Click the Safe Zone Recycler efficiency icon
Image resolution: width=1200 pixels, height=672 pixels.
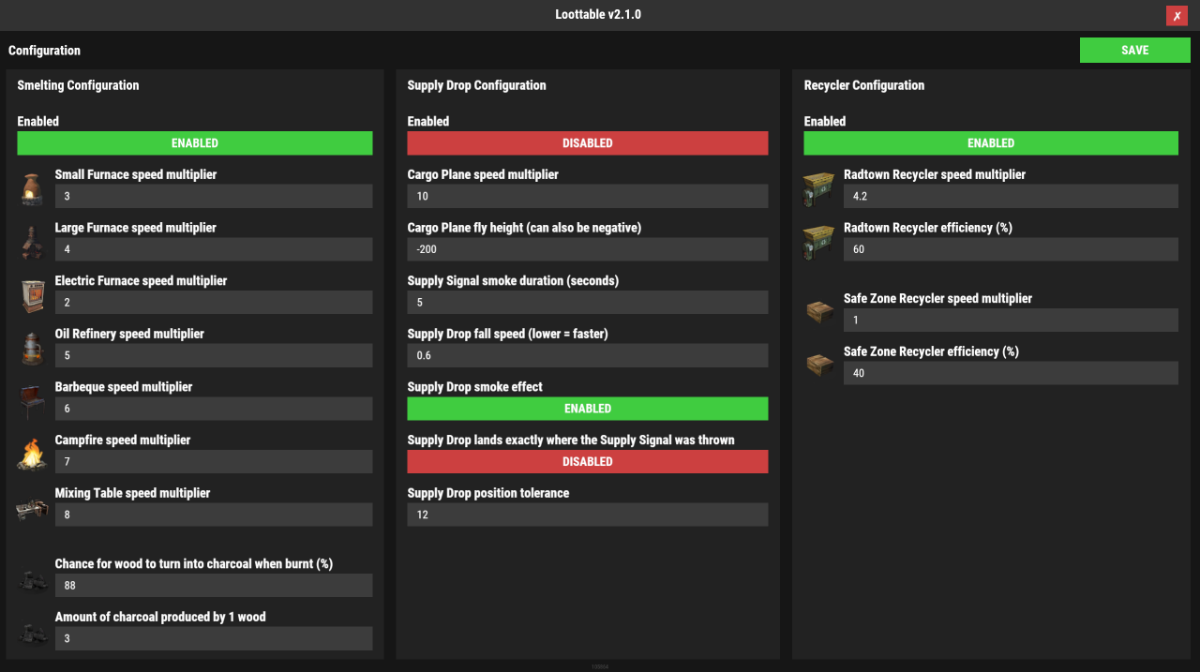pyautogui.click(x=819, y=365)
